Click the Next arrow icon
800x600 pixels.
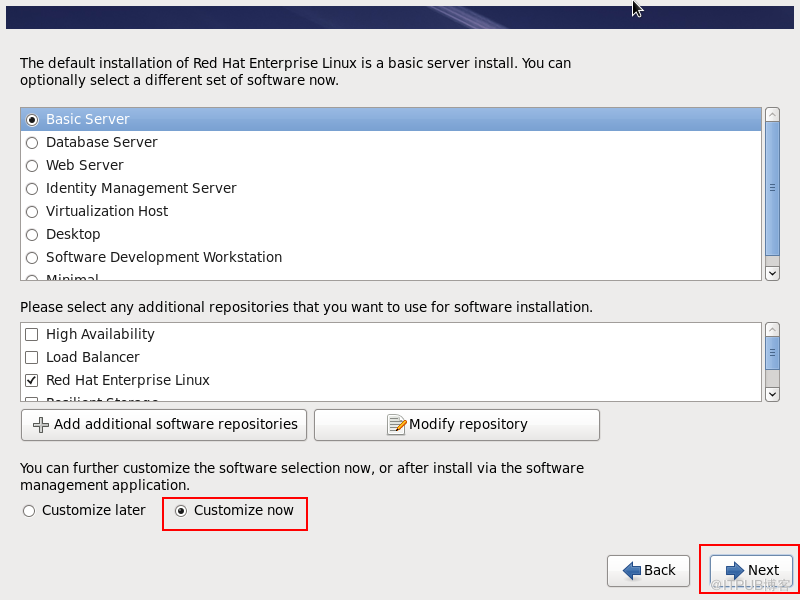click(735, 570)
